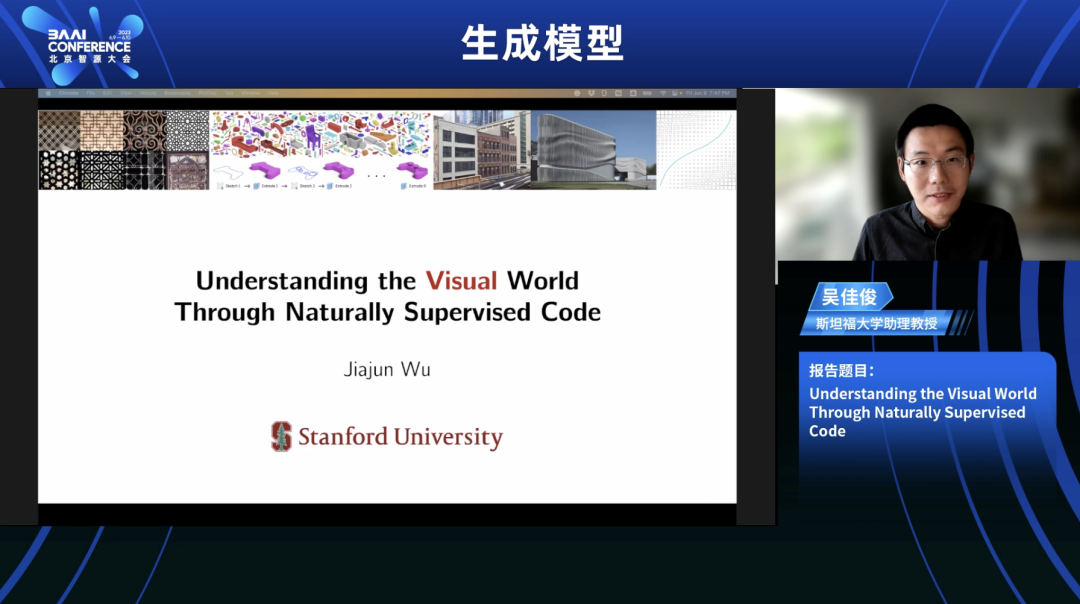
Task: Click the Dropbox icon in the menu bar
Action: pos(592,93)
